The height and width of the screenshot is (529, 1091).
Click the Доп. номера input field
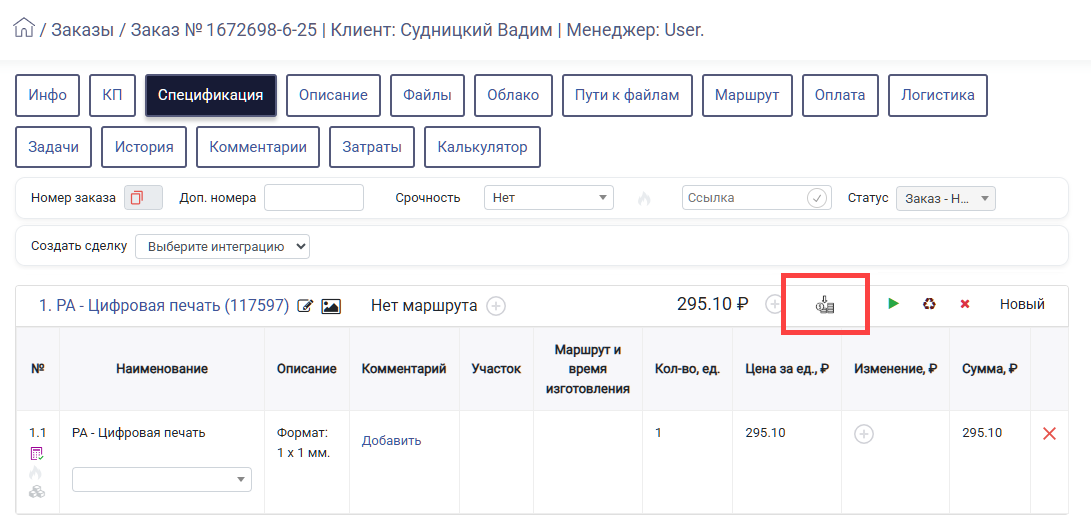pyautogui.click(x=314, y=198)
